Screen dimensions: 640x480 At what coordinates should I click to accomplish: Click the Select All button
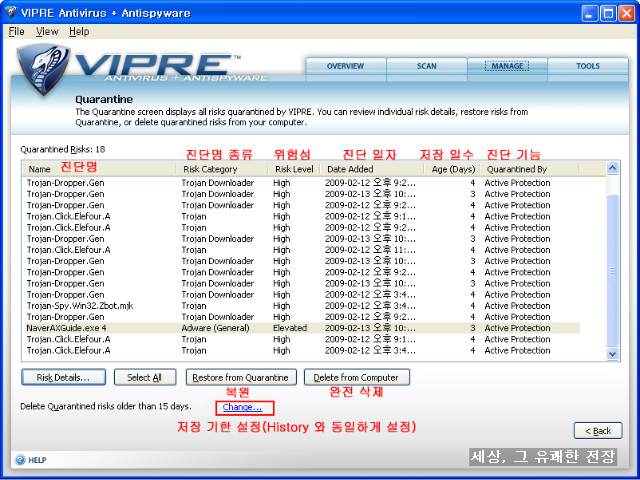coord(145,377)
